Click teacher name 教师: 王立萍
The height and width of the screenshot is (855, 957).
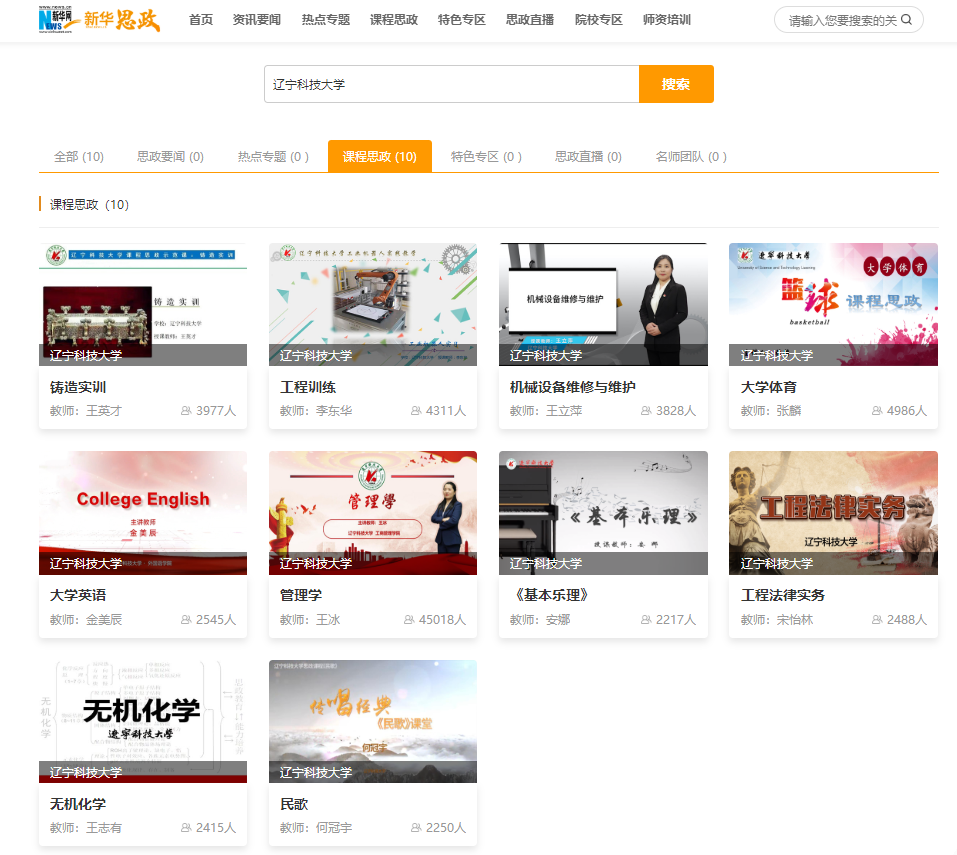pos(546,411)
